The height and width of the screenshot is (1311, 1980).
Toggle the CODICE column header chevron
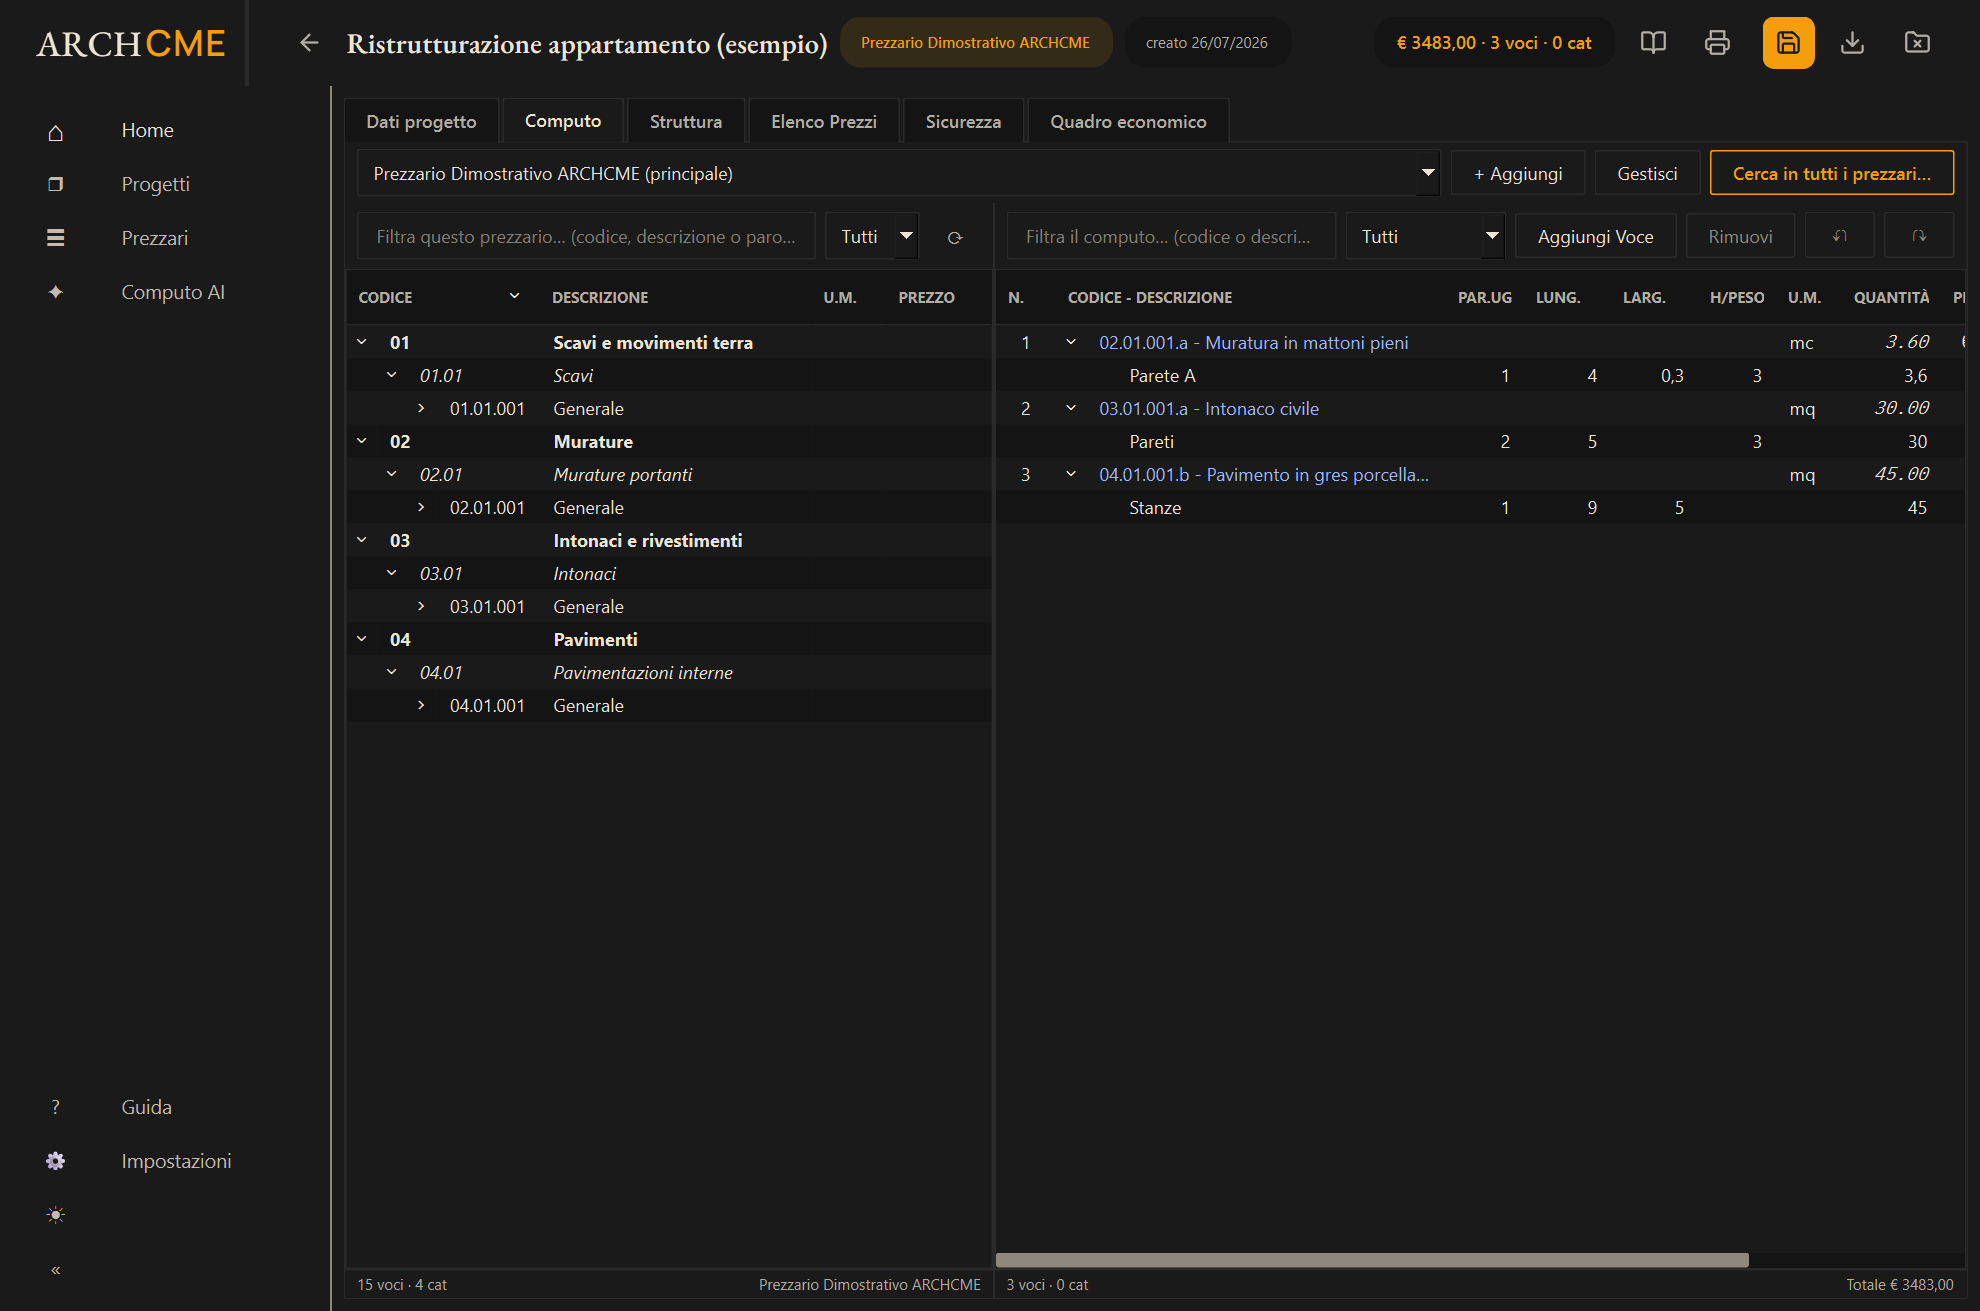coord(514,296)
